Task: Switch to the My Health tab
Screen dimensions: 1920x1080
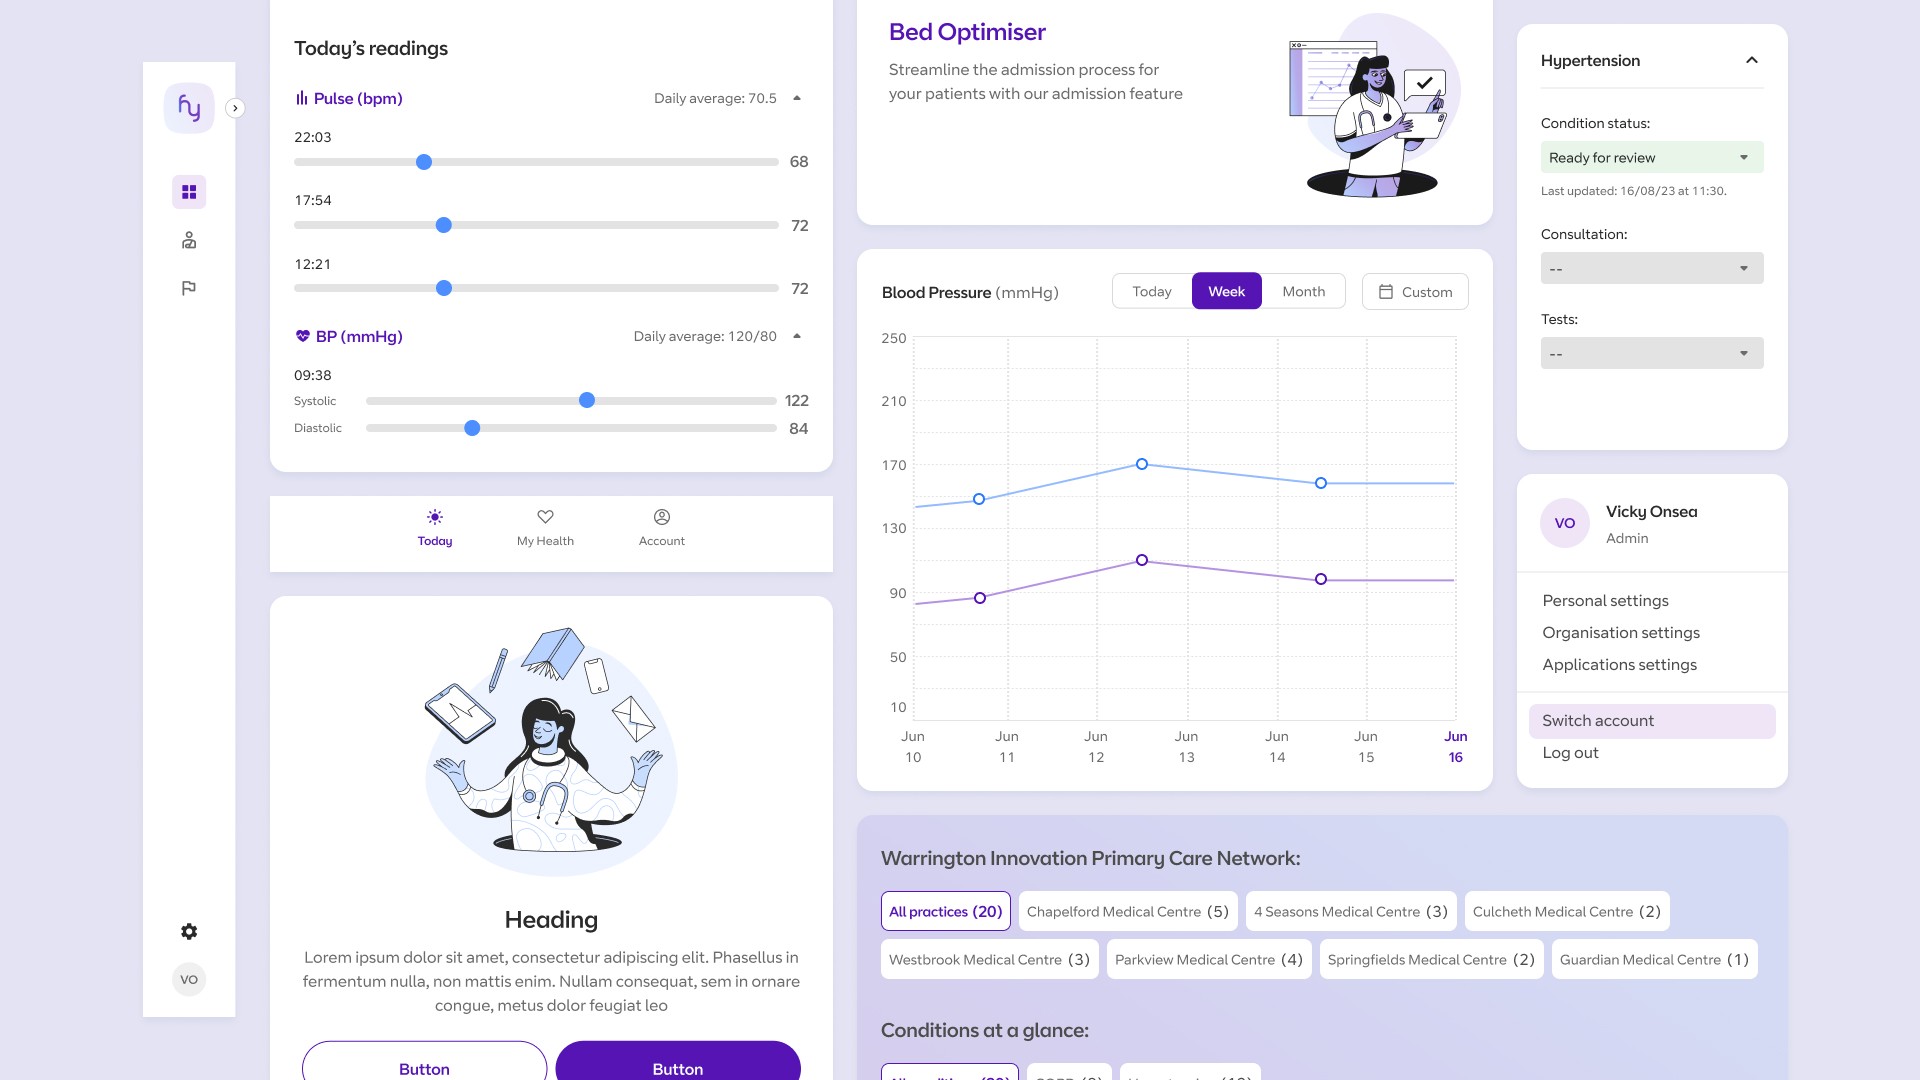Action: [x=545, y=527]
